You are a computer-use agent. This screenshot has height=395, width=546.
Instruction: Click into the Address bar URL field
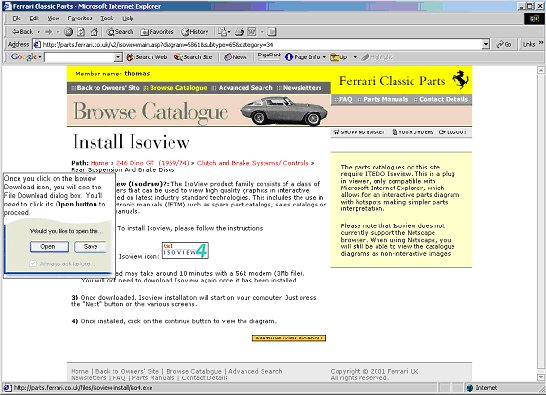click(x=258, y=44)
